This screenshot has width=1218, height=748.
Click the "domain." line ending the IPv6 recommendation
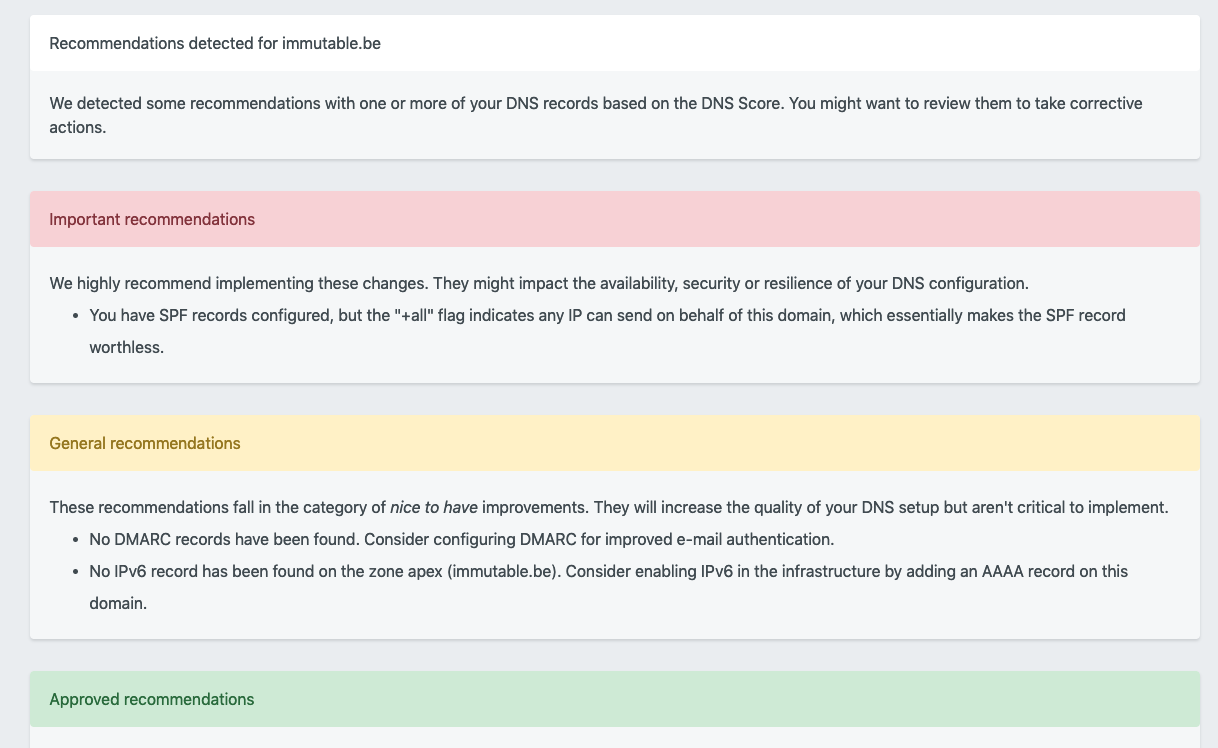click(x=118, y=604)
